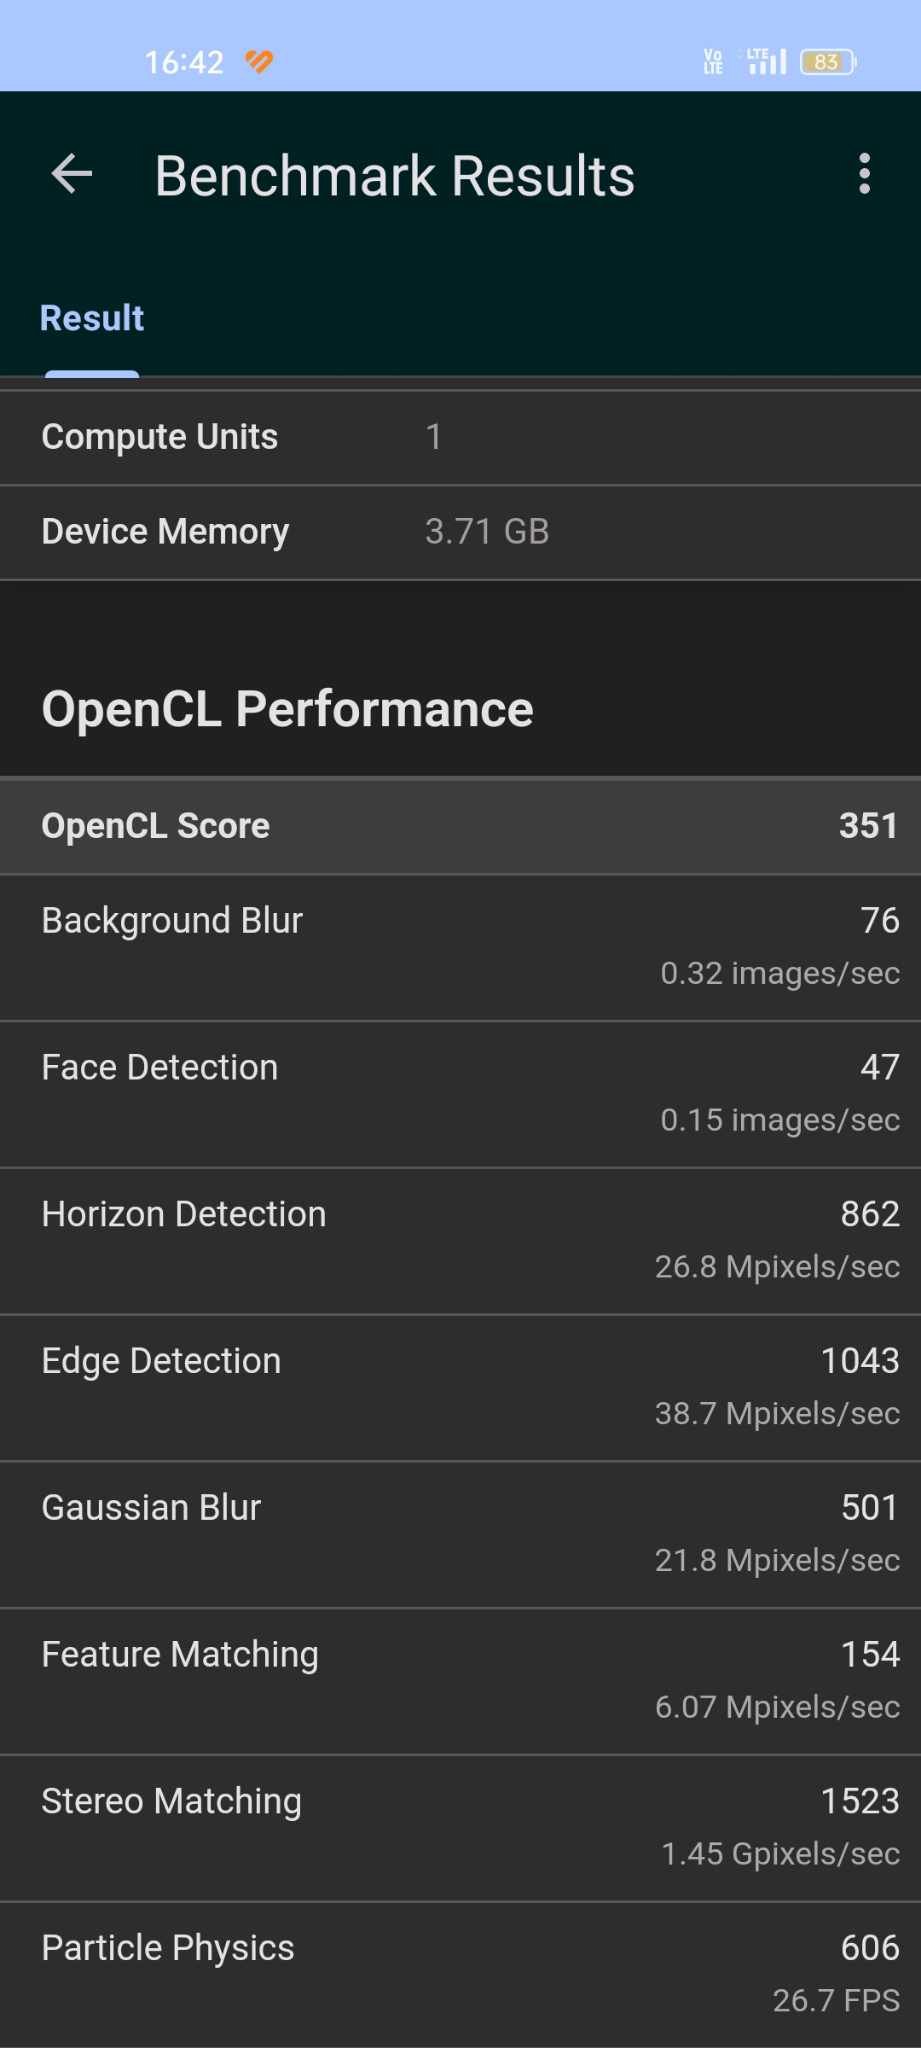
Task: Open the three-dot overflow menu
Action: (864, 174)
